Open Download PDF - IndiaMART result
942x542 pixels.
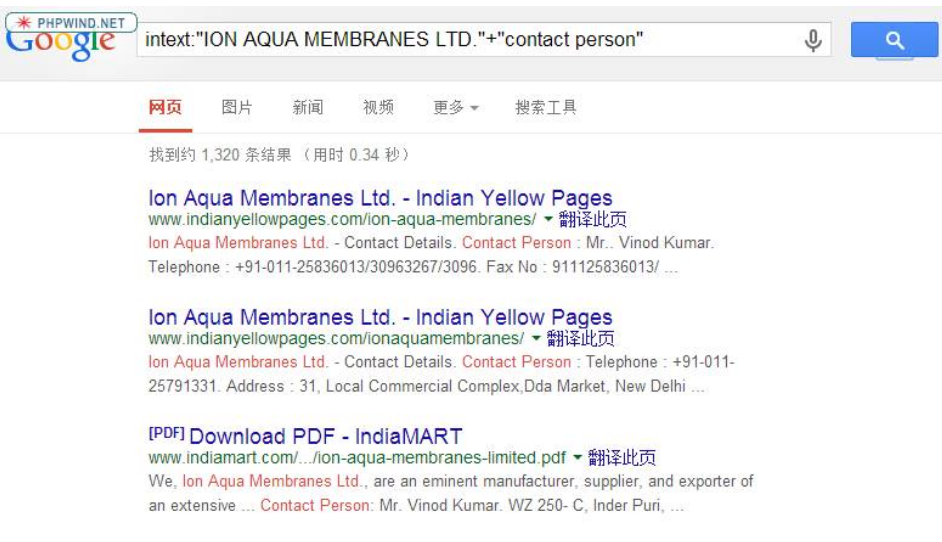(325, 436)
